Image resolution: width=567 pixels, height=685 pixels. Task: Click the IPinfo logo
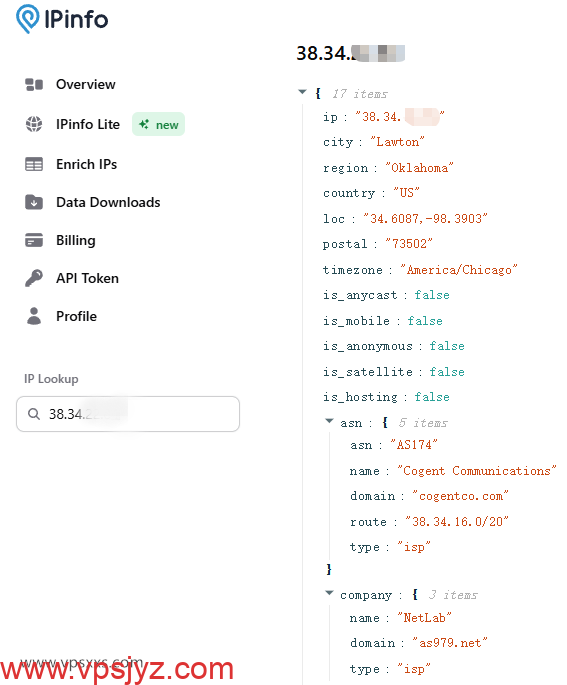point(62,19)
